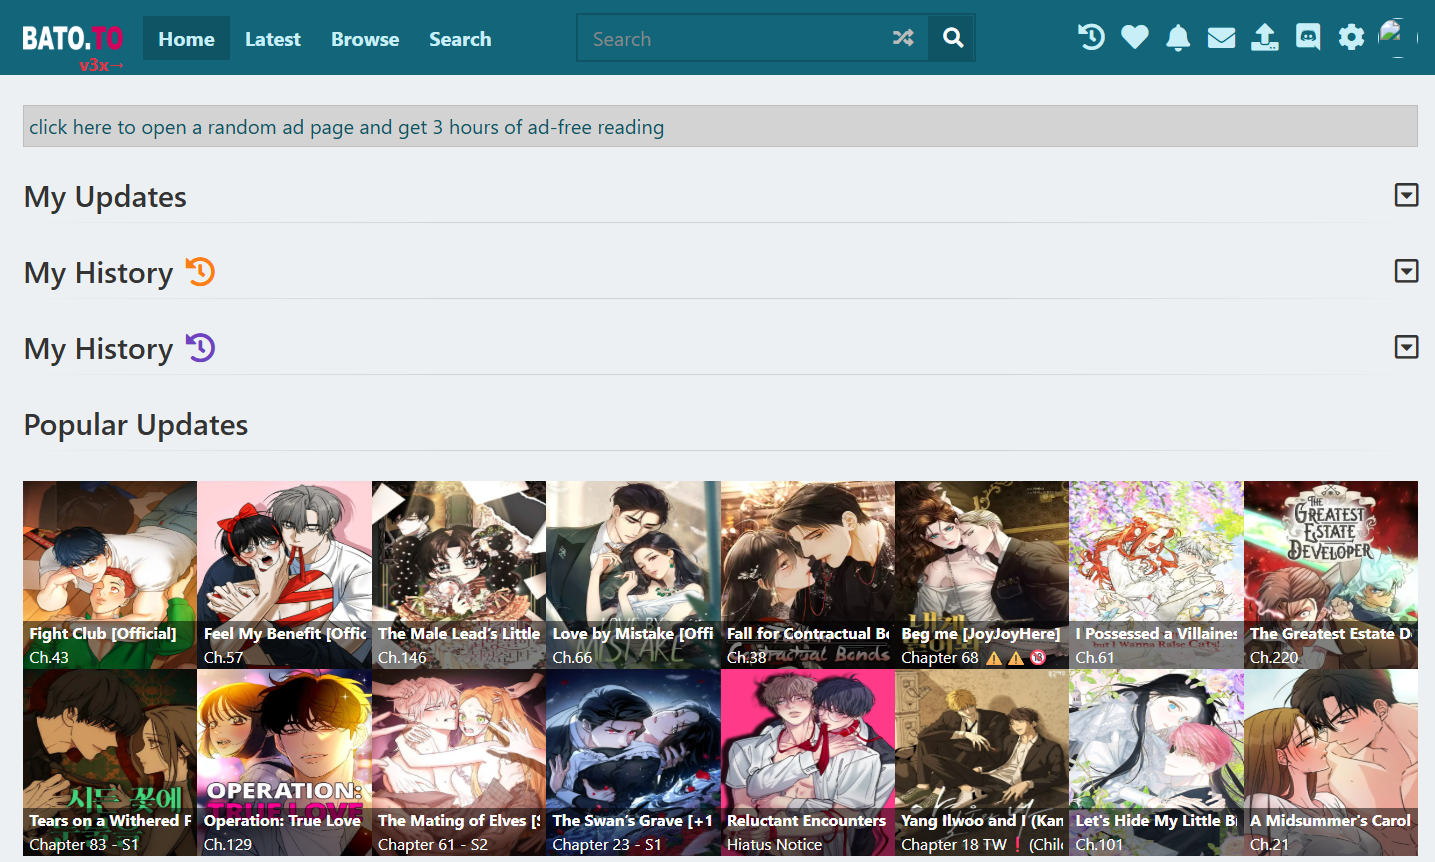Click Hiatus Notice under Reluctant Encounters
This screenshot has width=1435, height=862.
pos(774,844)
